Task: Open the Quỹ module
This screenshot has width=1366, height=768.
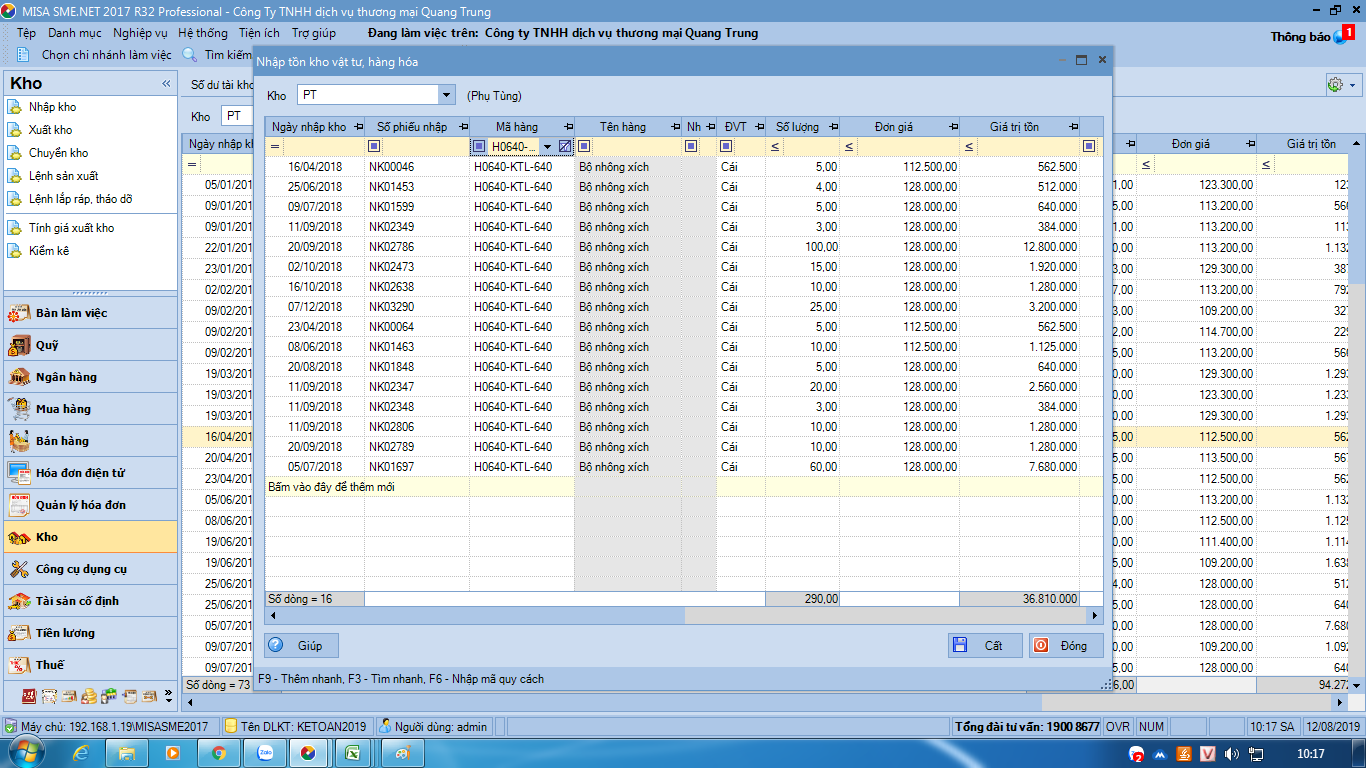Action: tap(90, 345)
